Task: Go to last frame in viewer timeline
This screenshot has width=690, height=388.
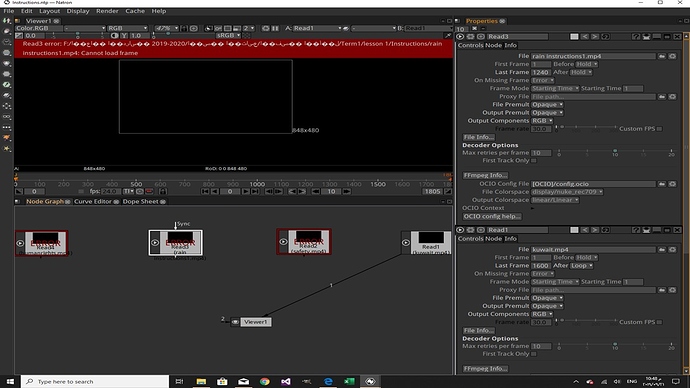Action: (255, 191)
